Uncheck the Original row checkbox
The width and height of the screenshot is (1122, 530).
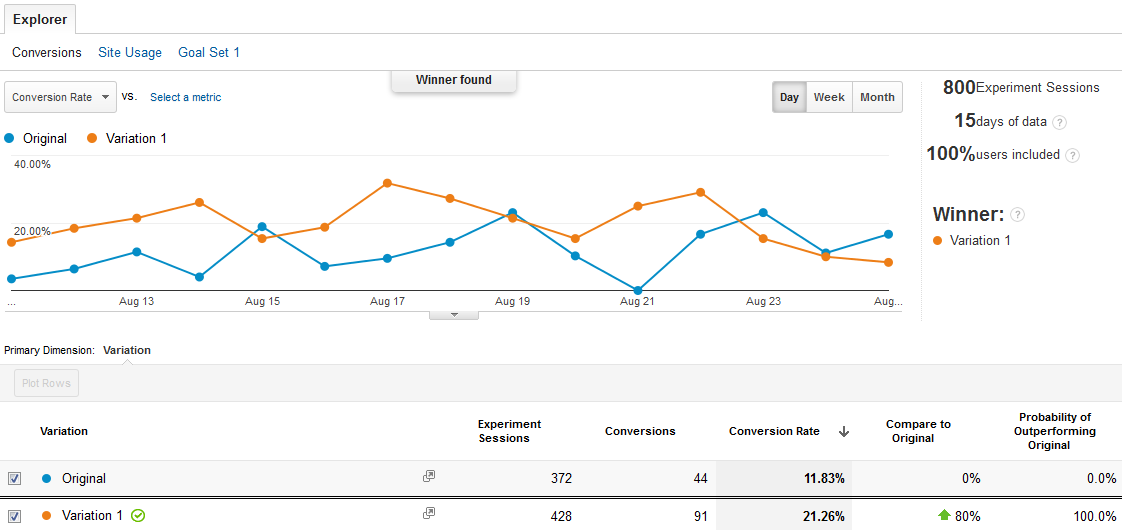pyautogui.click(x=14, y=478)
